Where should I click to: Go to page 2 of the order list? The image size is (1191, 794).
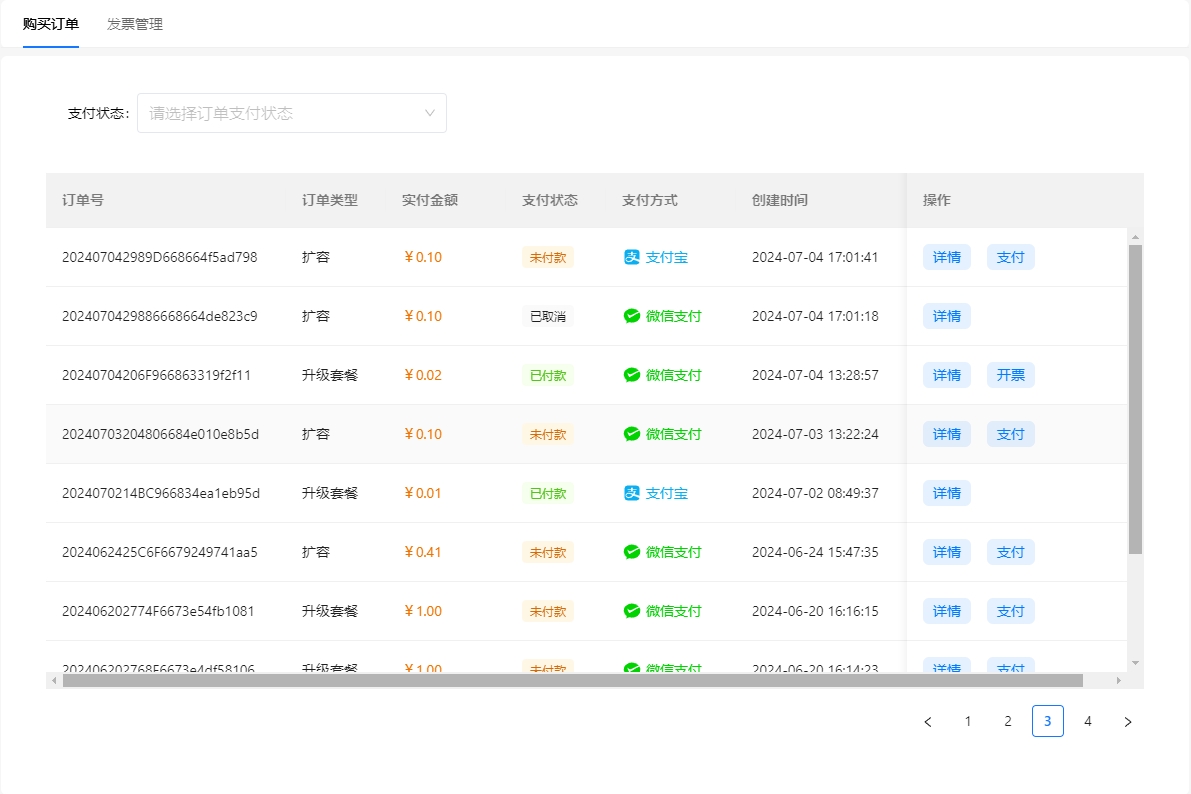[x=1008, y=720]
